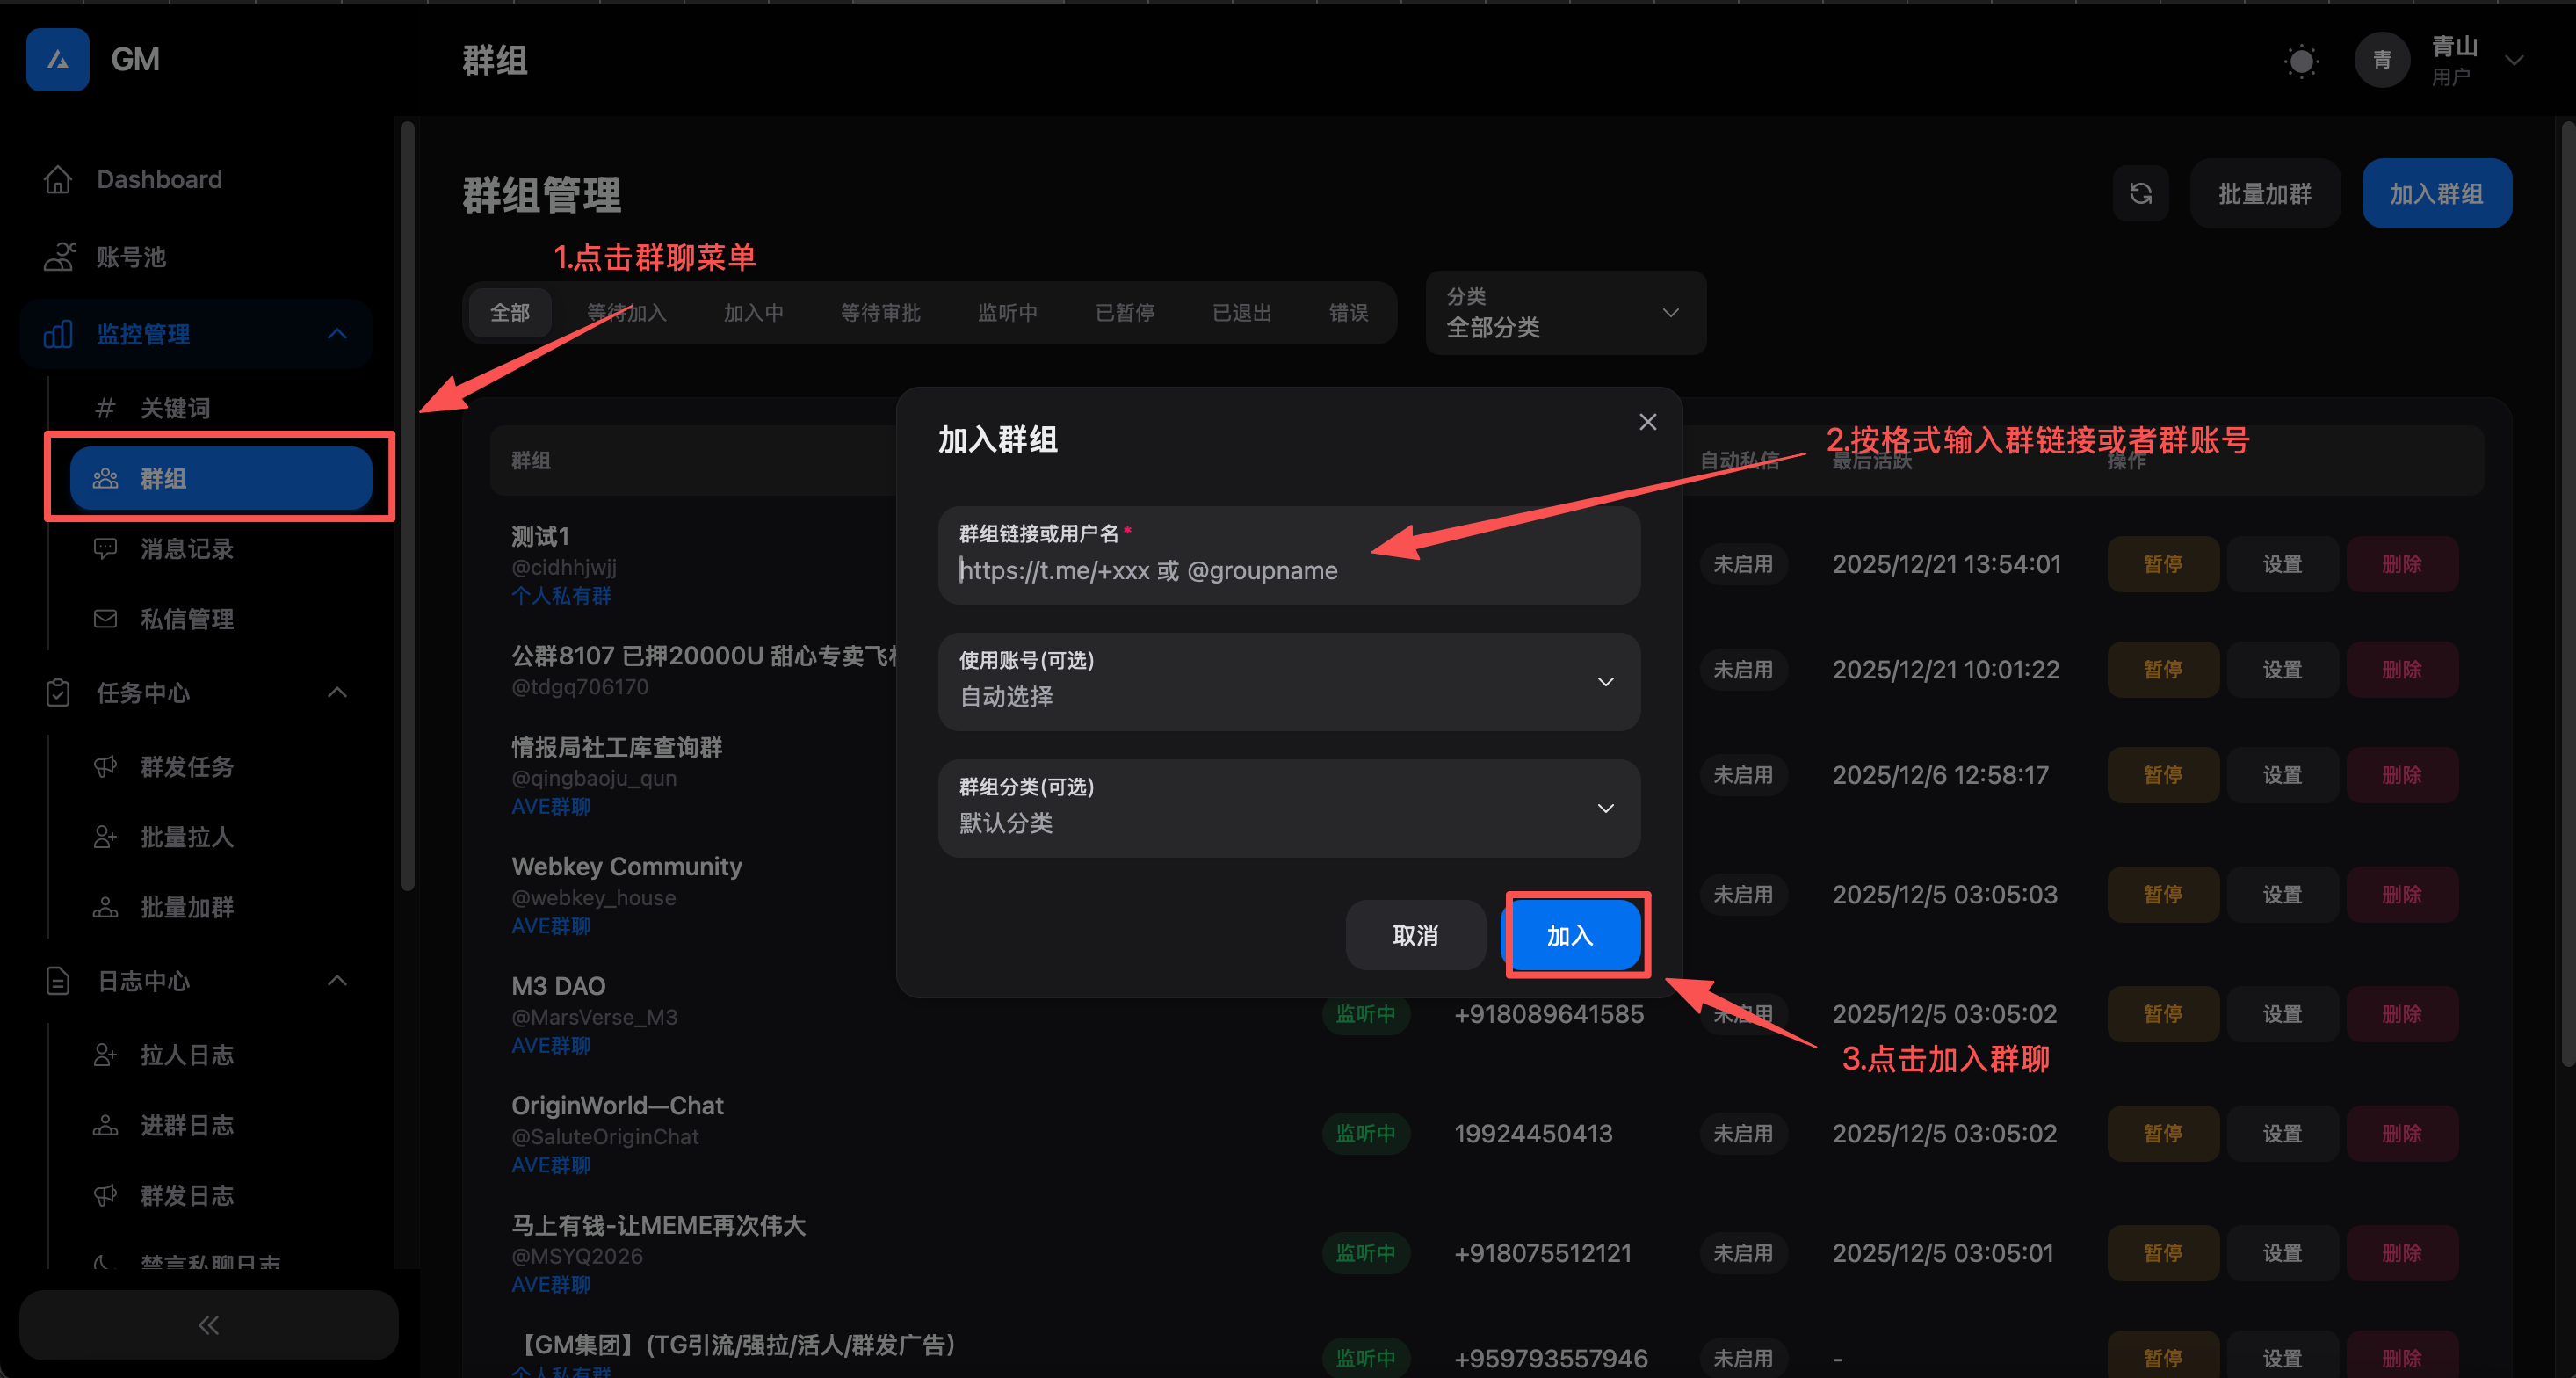Open 消息记录 via the chat bubble icon

(105, 548)
